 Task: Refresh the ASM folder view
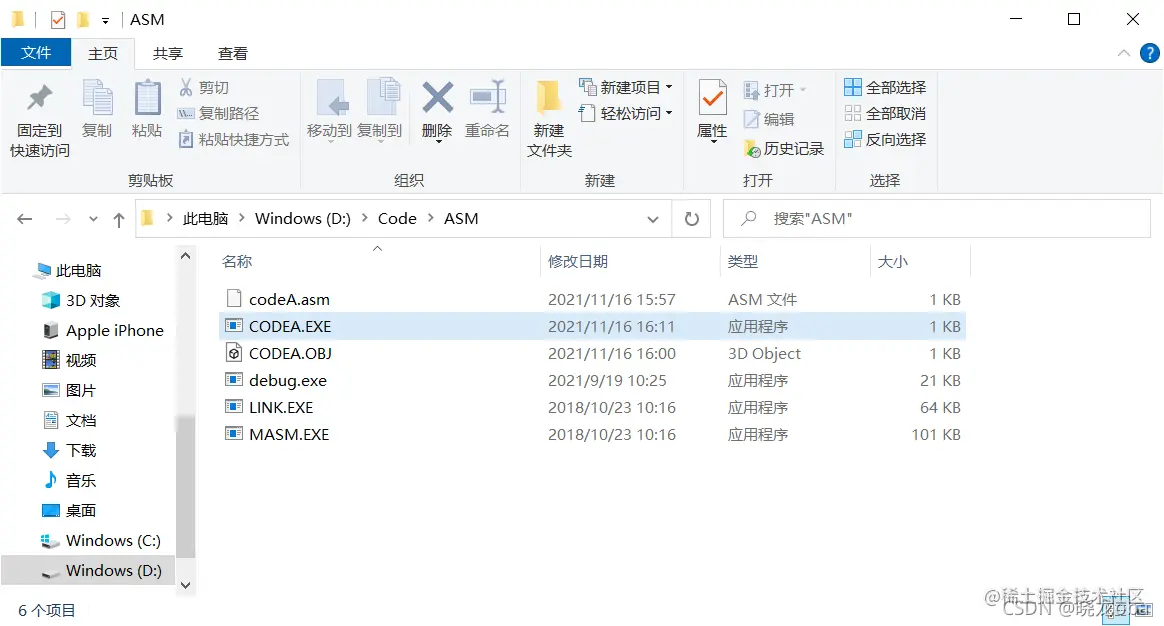691,219
